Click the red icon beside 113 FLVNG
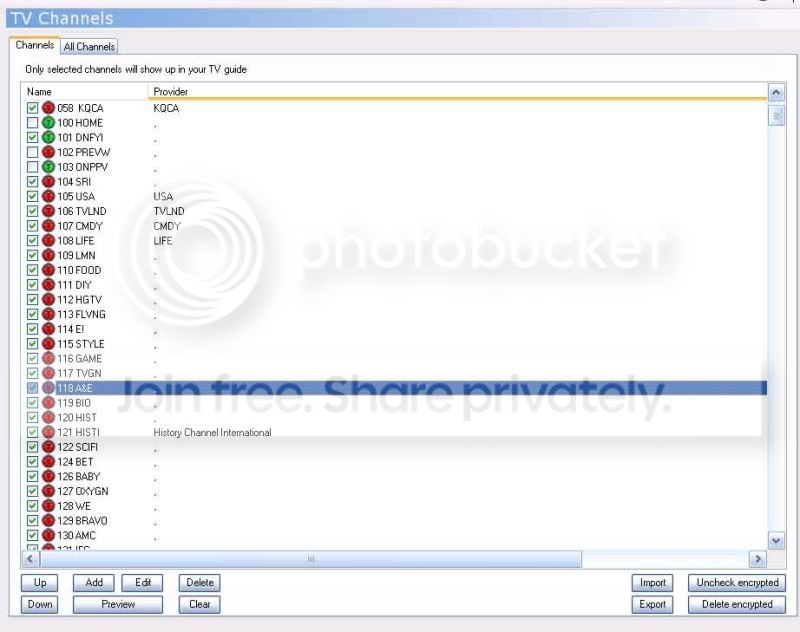This screenshot has width=800, height=632. coord(48,315)
